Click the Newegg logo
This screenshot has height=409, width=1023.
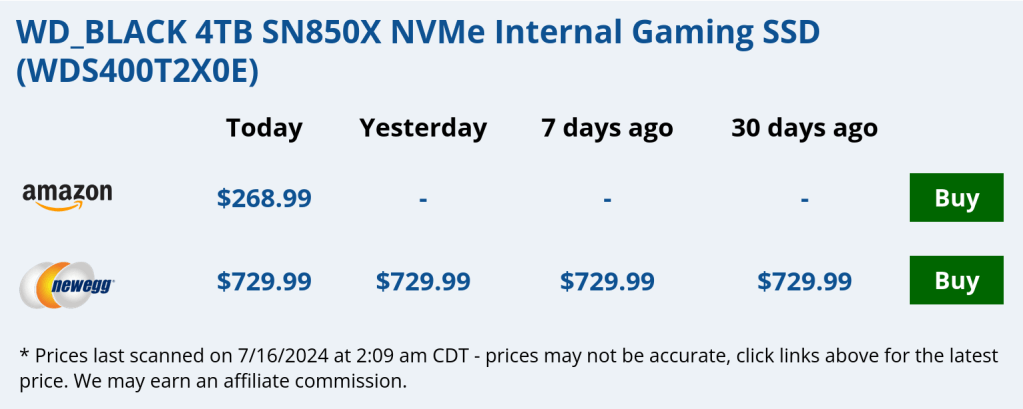[67, 282]
